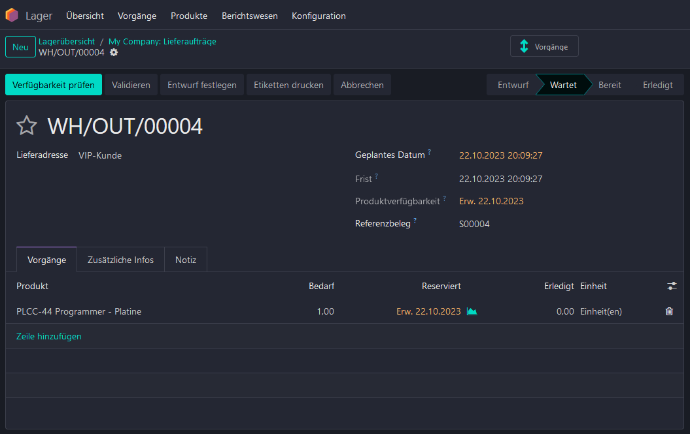Mark WH/OUT/00004 as favorite with star
690x434 pixels.
(x=26, y=126)
